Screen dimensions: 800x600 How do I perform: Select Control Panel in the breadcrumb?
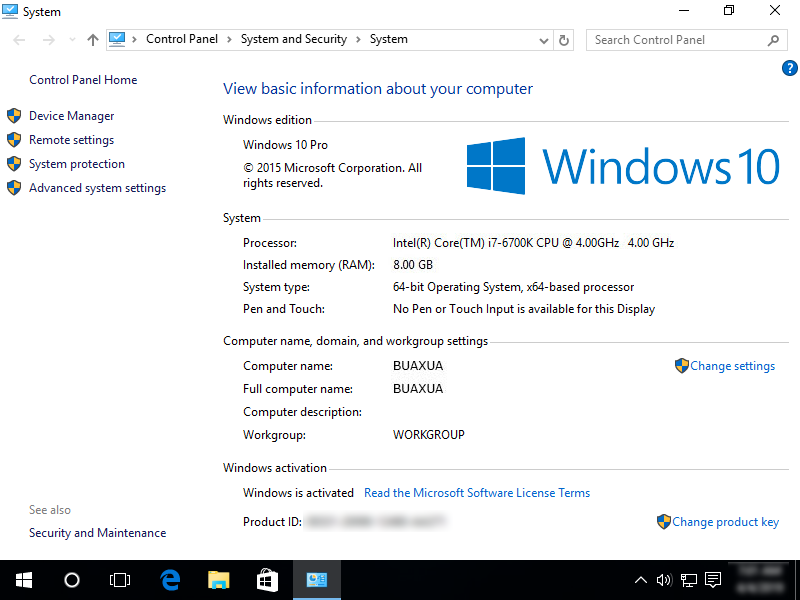pos(182,39)
